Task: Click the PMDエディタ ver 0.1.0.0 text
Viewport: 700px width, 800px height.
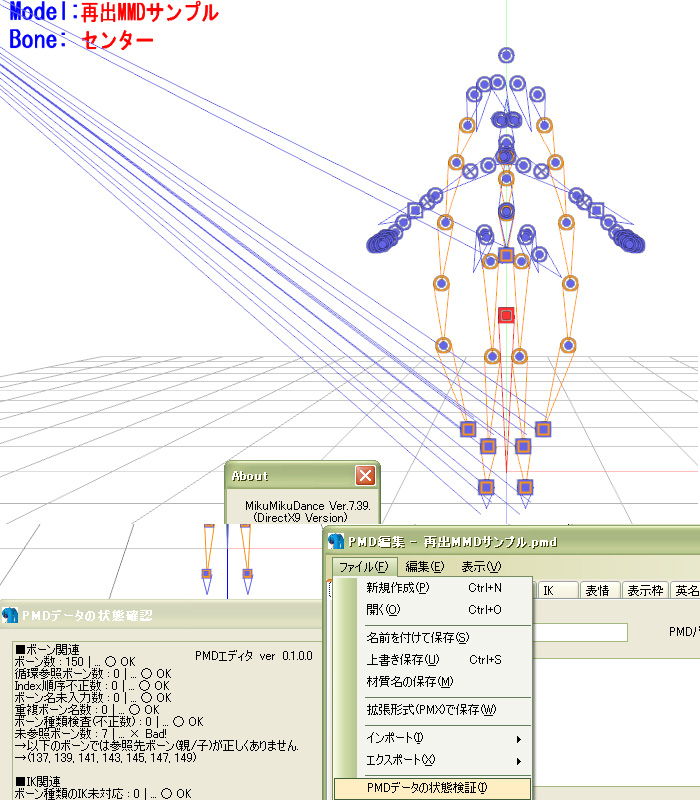Action: (254, 656)
